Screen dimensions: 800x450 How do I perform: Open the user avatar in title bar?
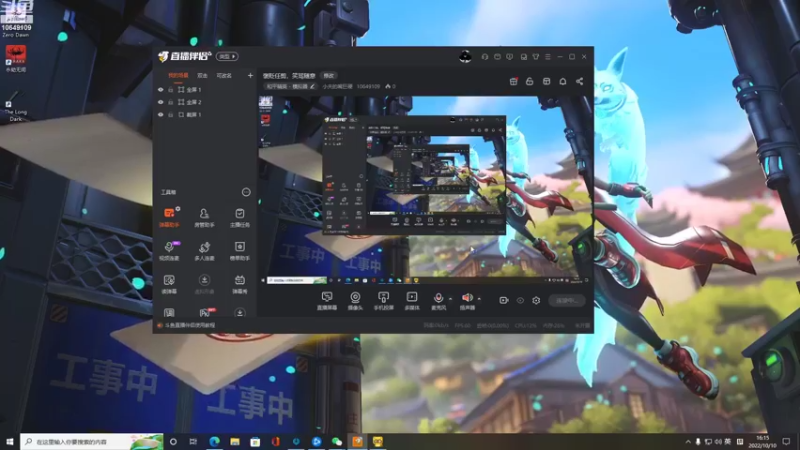(x=465, y=57)
